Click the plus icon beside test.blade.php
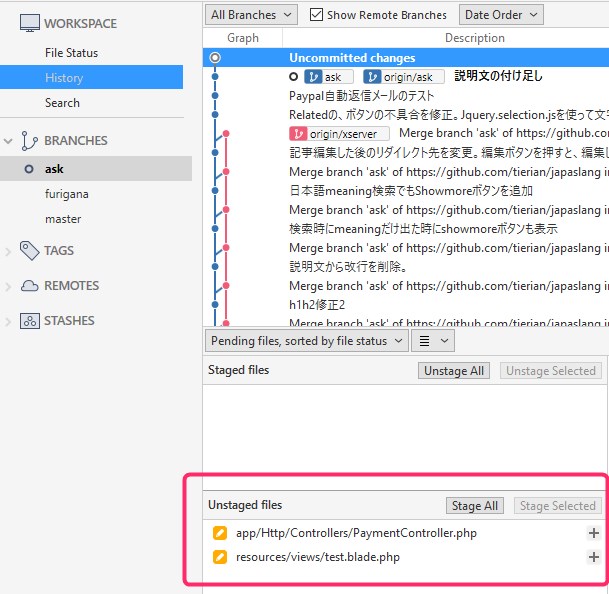The width and height of the screenshot is (609, 594). [593, 557]
